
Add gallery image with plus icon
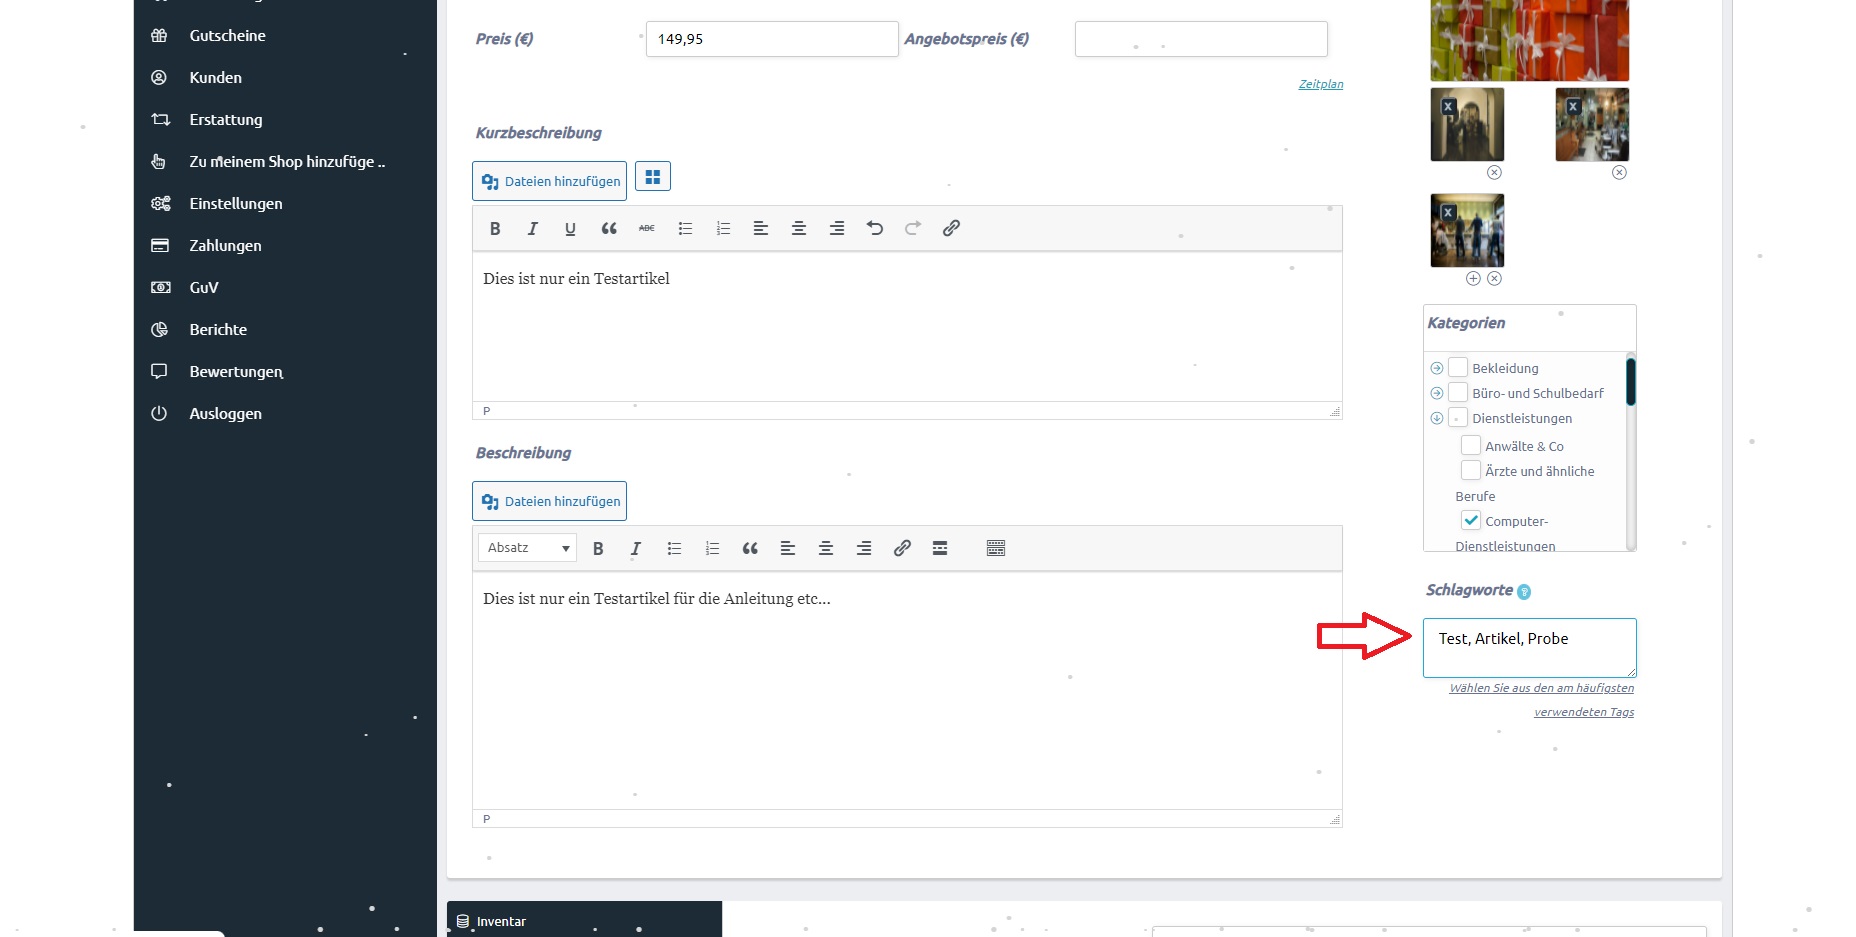pos(1473,278)
